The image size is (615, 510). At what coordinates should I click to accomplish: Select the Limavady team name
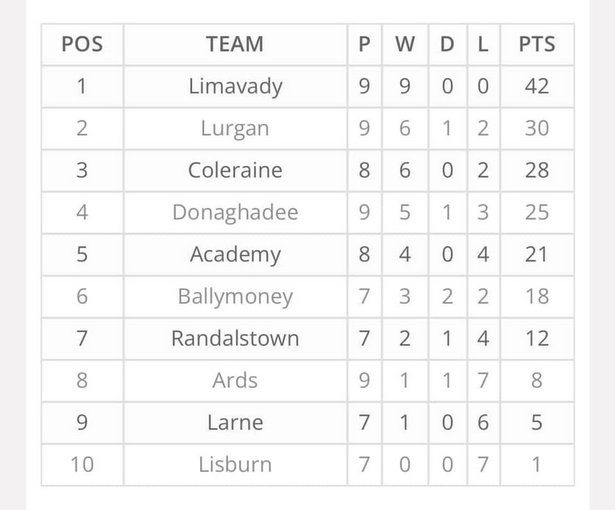[x=235, y=86]
